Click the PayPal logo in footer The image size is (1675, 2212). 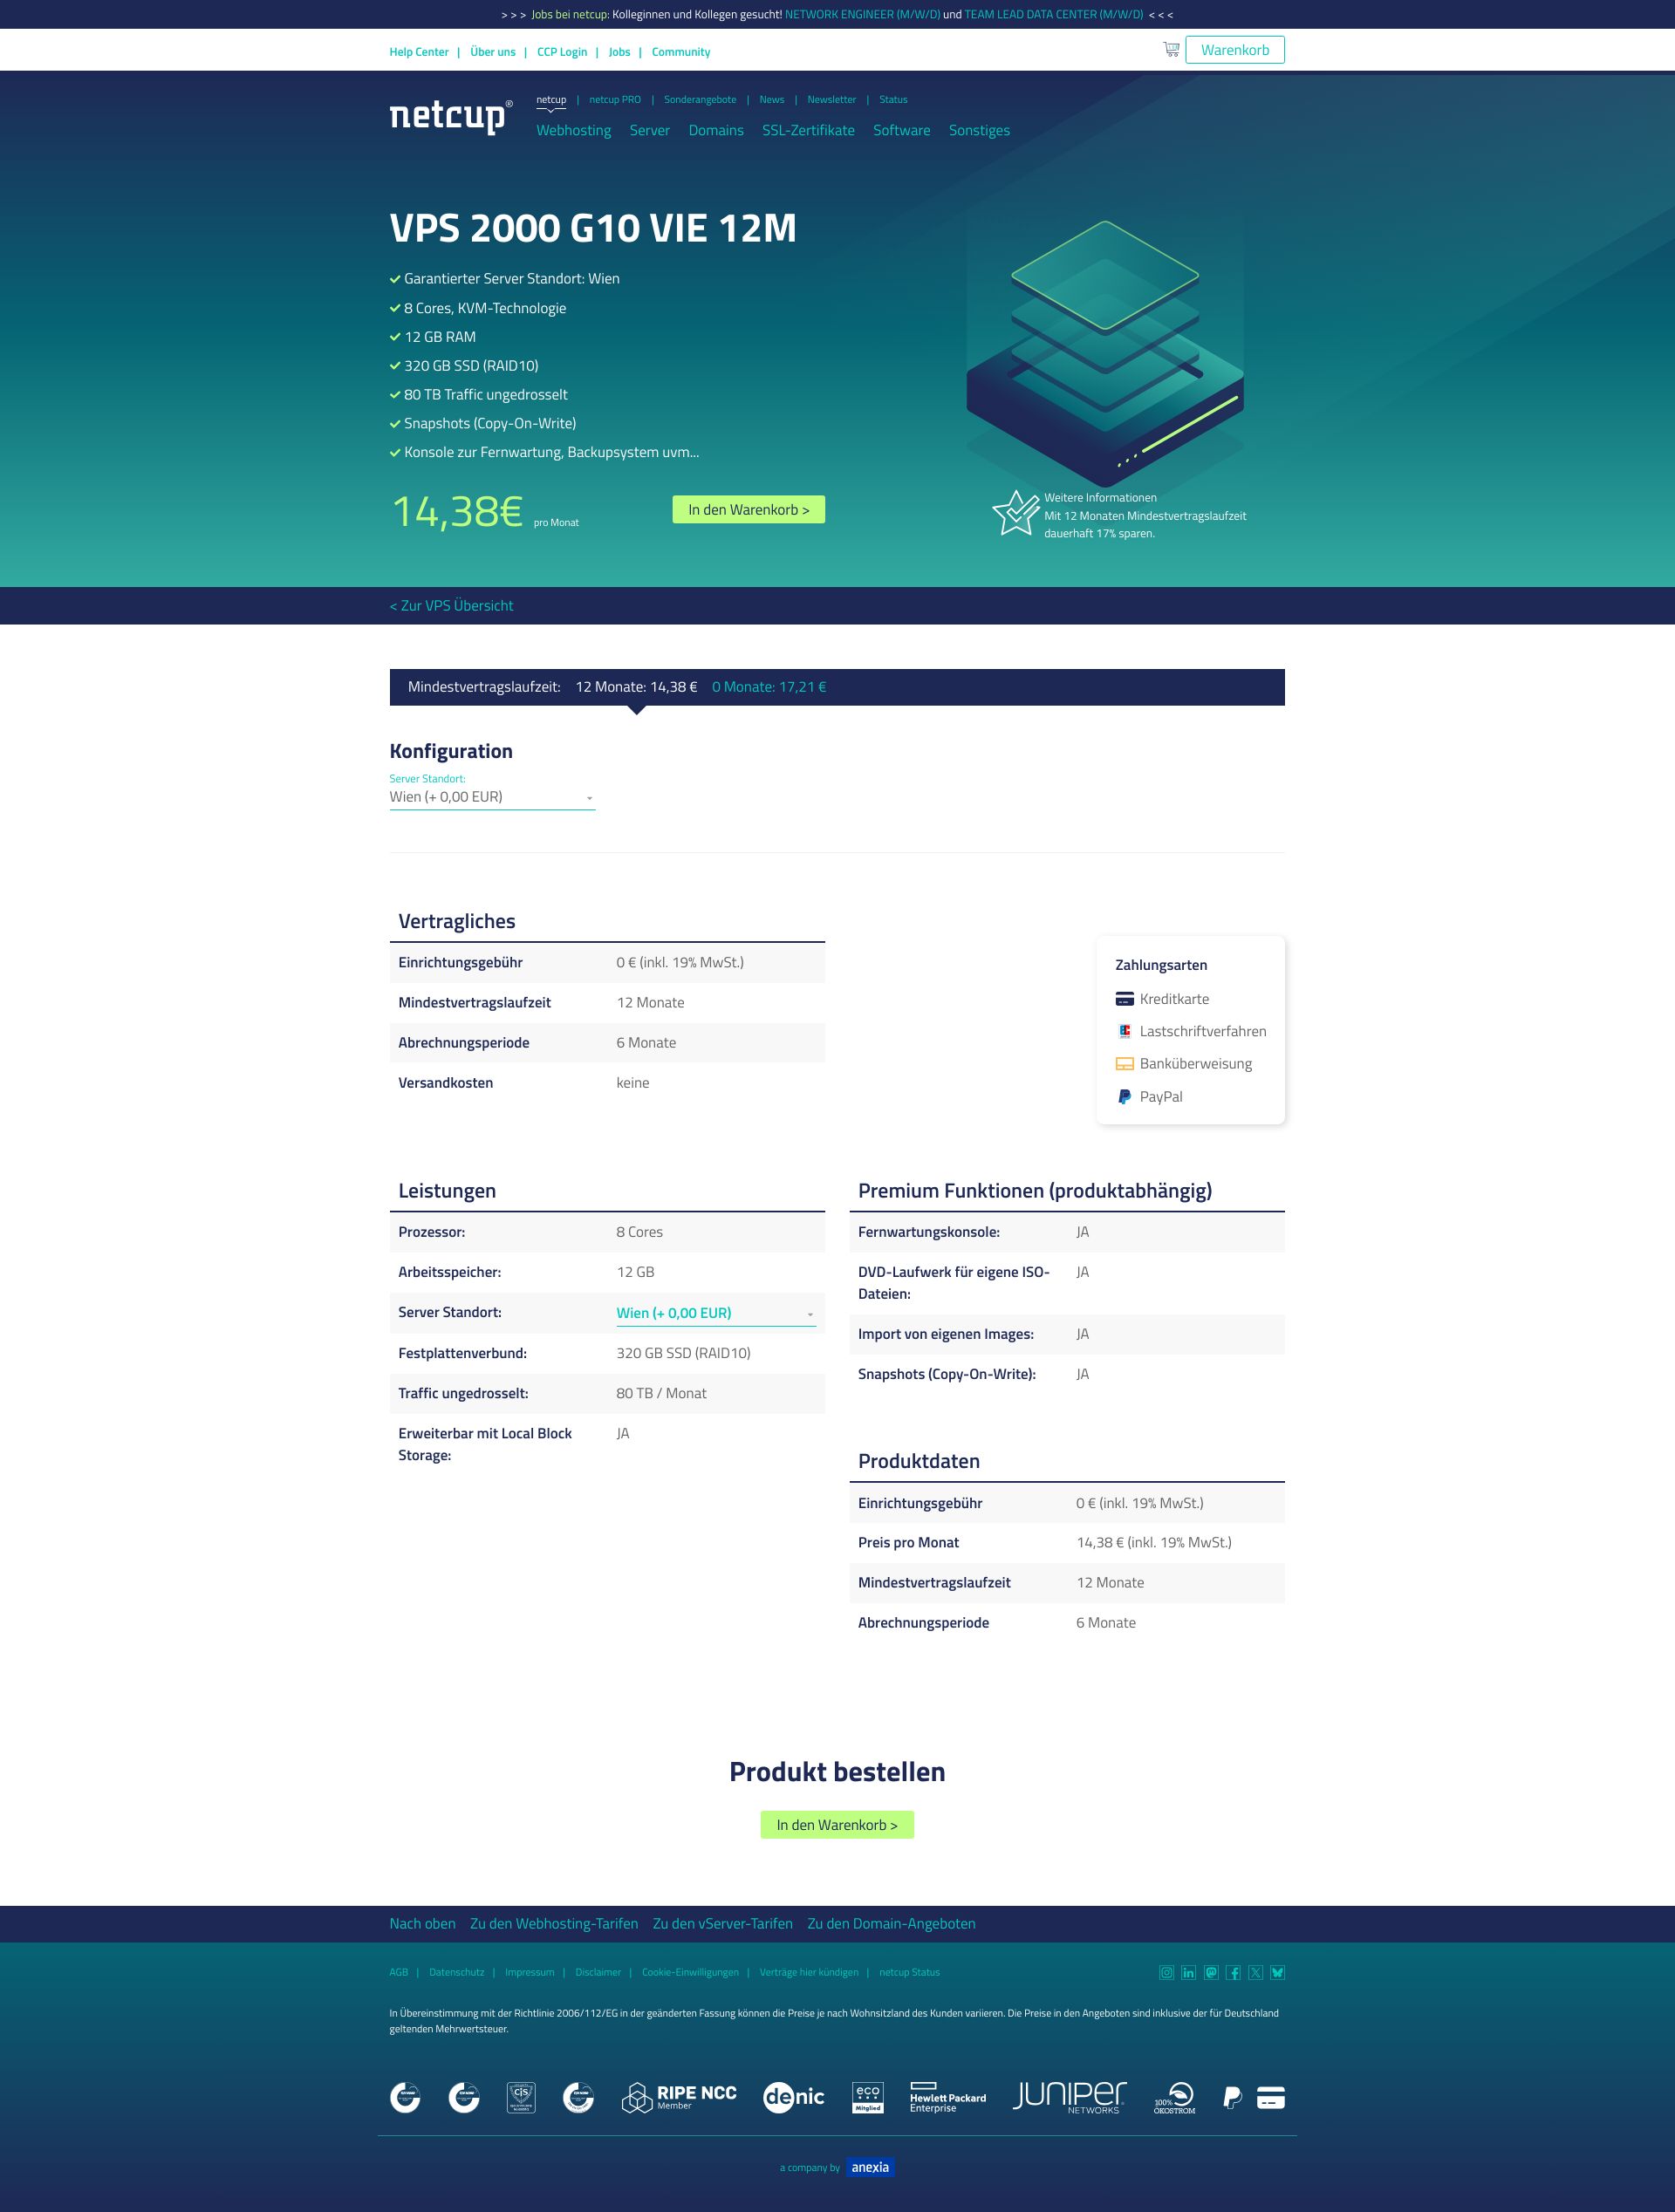[1233, 2097]
